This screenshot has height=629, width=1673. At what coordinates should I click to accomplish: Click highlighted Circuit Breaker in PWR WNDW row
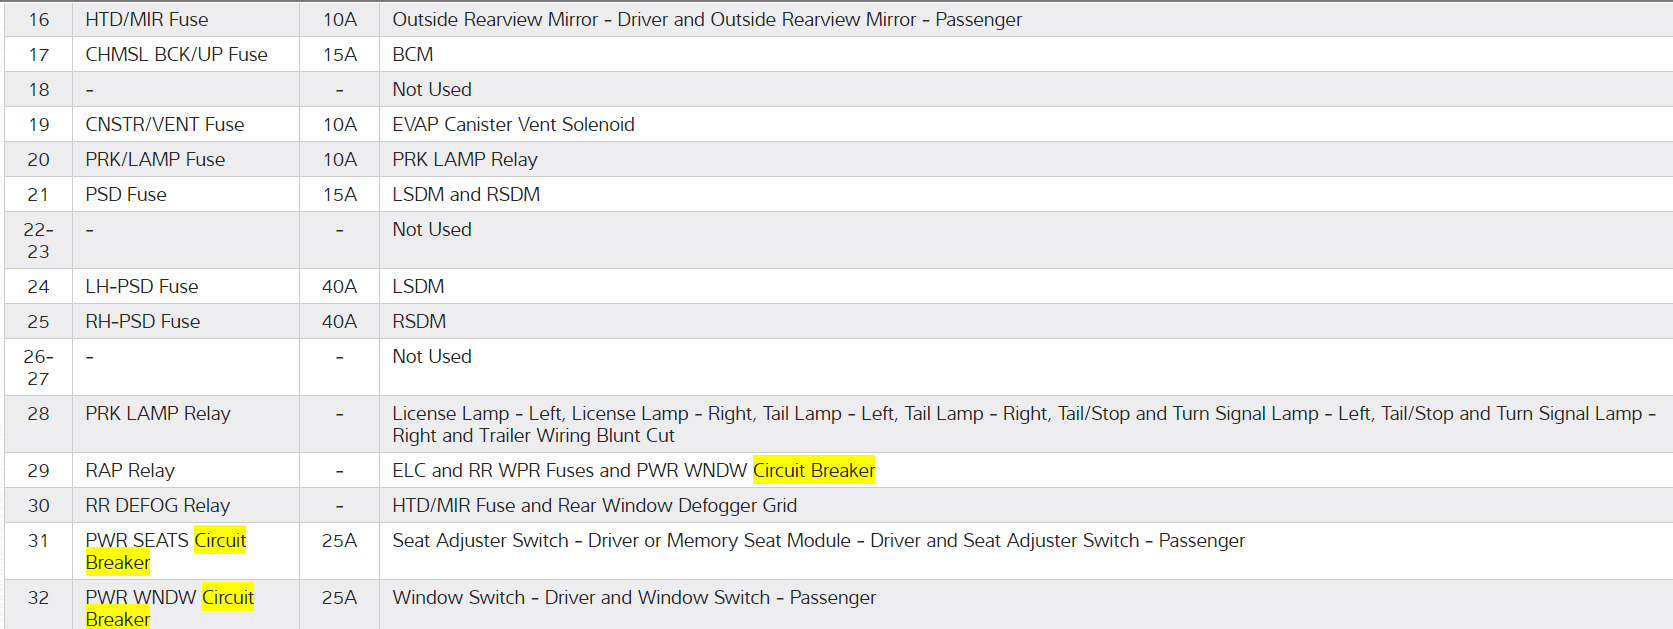pos(227,598)
